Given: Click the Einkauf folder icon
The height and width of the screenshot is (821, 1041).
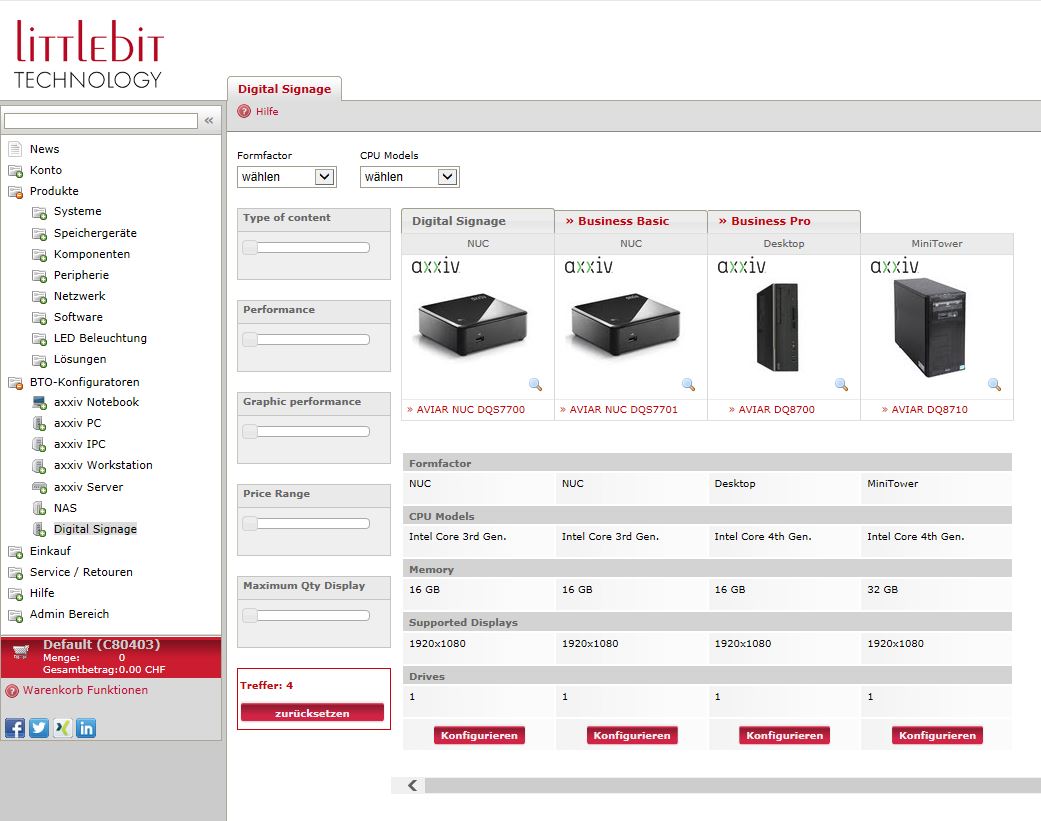Looking at the screenshot, I should 15,552.
